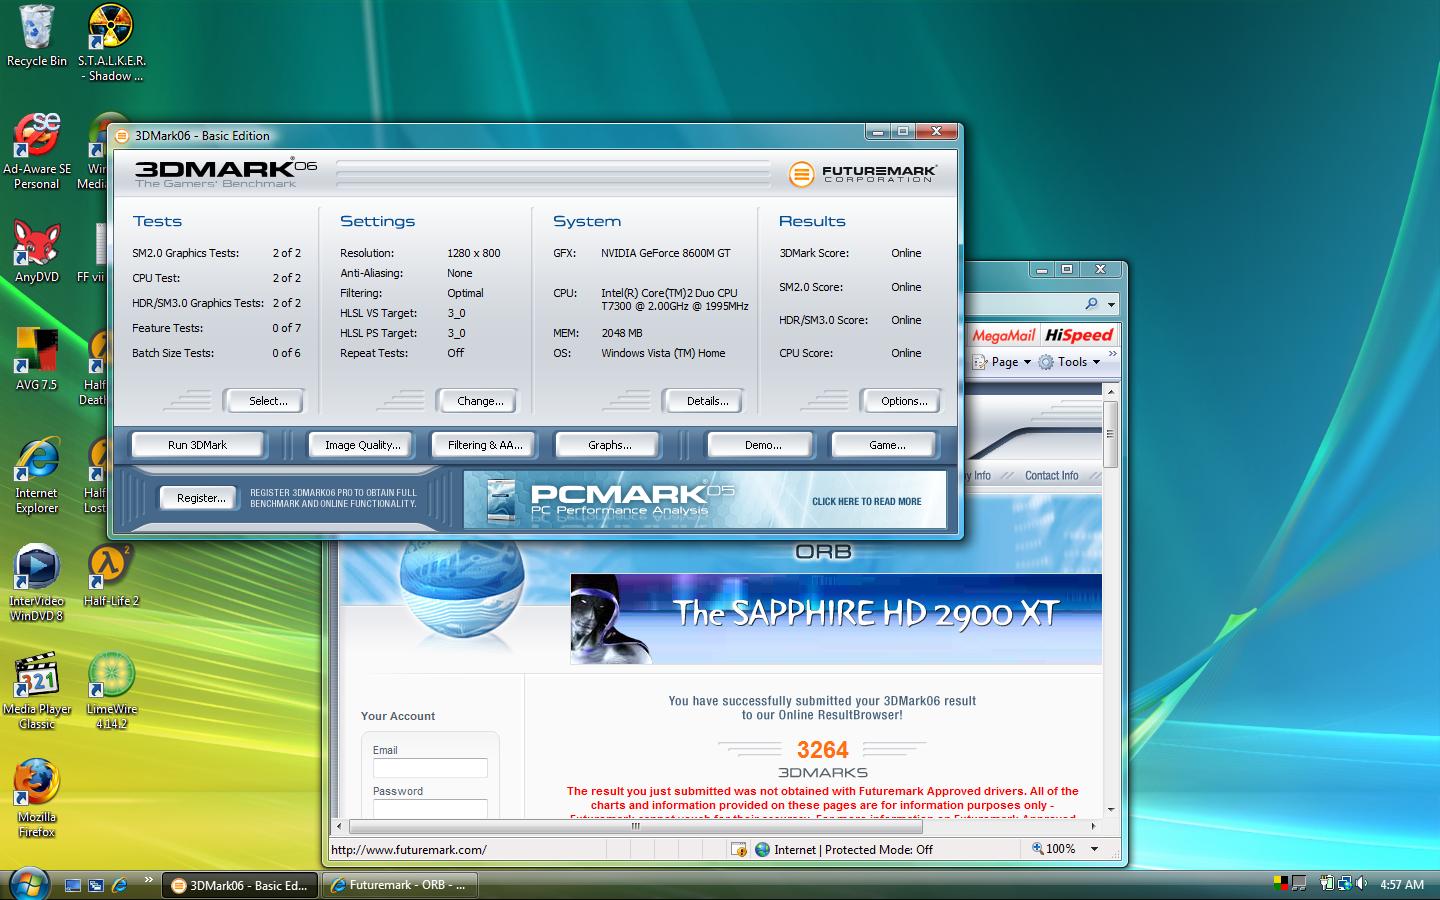The height and width of the screenshot is (900, 1440).
Task: Open the AVG 7.5 desktop icon
Action: (x=37, y=360)
